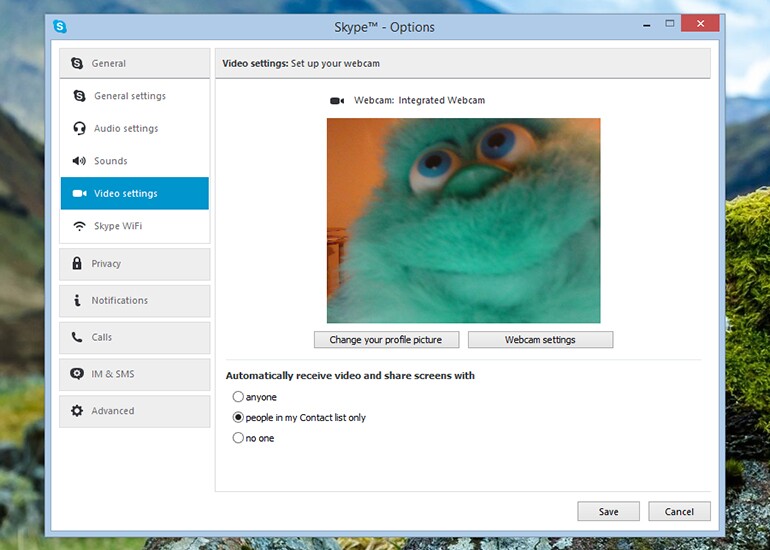Open General settings page
The image size is (770, 550).
[x=135, y=96]
